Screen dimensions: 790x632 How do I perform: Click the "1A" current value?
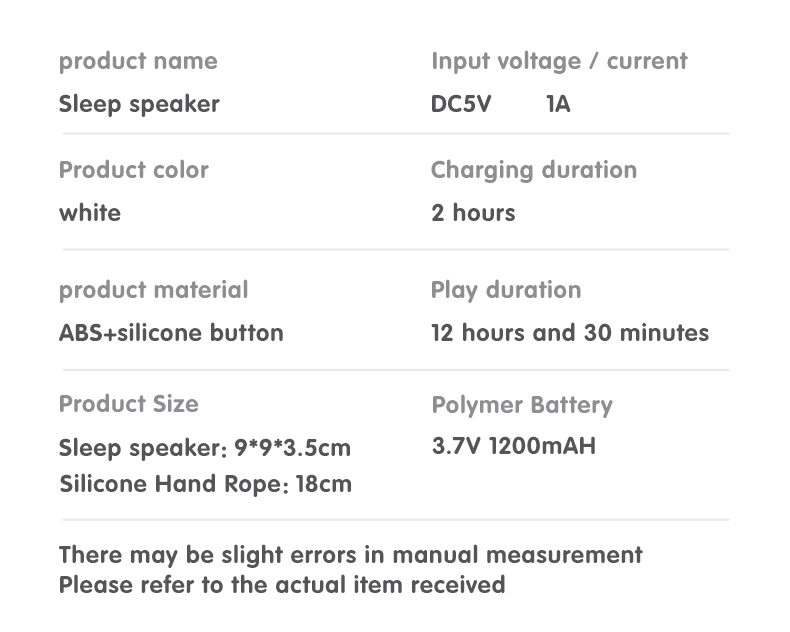[558, 104]
